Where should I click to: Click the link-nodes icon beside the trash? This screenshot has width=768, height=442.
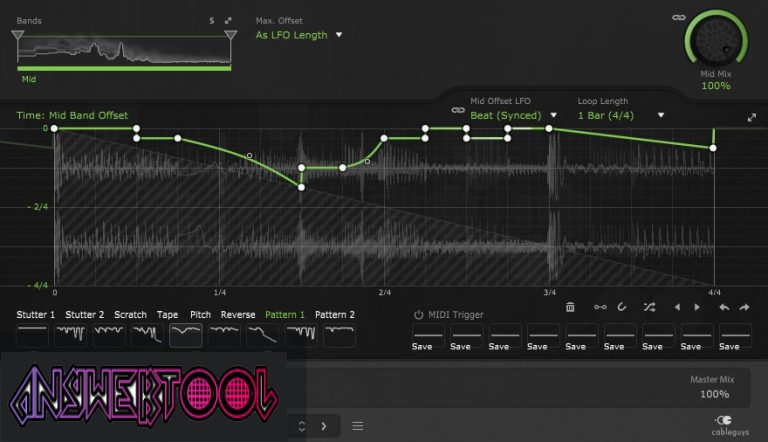[x=600, y=307]
